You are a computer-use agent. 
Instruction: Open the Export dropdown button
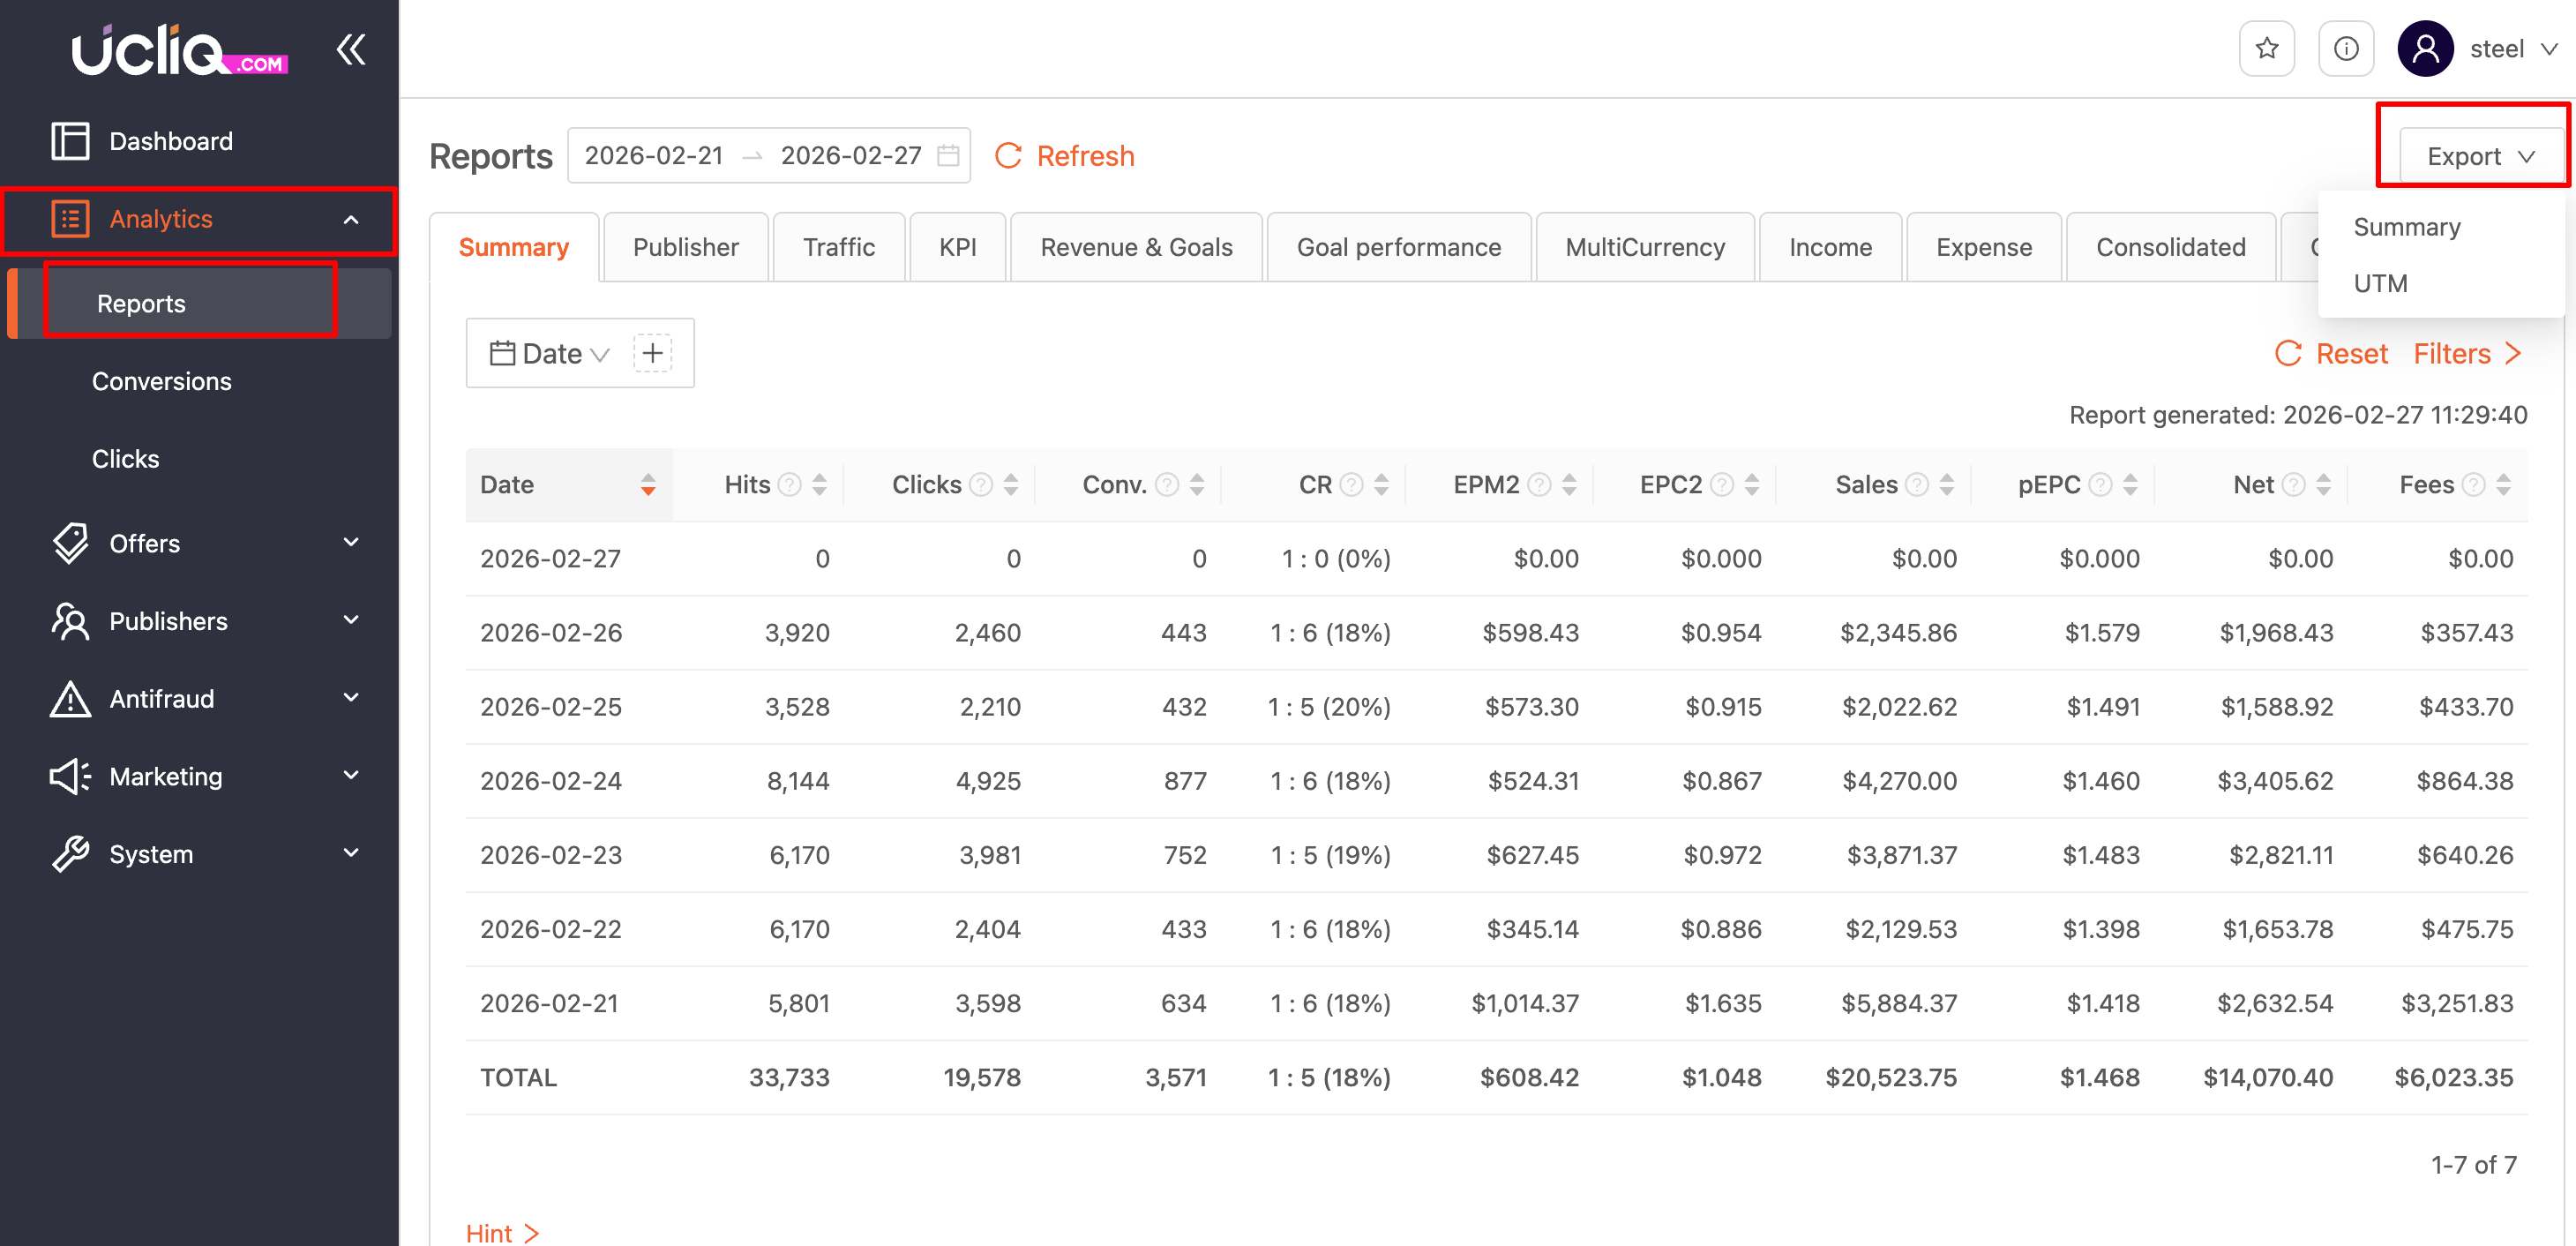click(2480, 156)
